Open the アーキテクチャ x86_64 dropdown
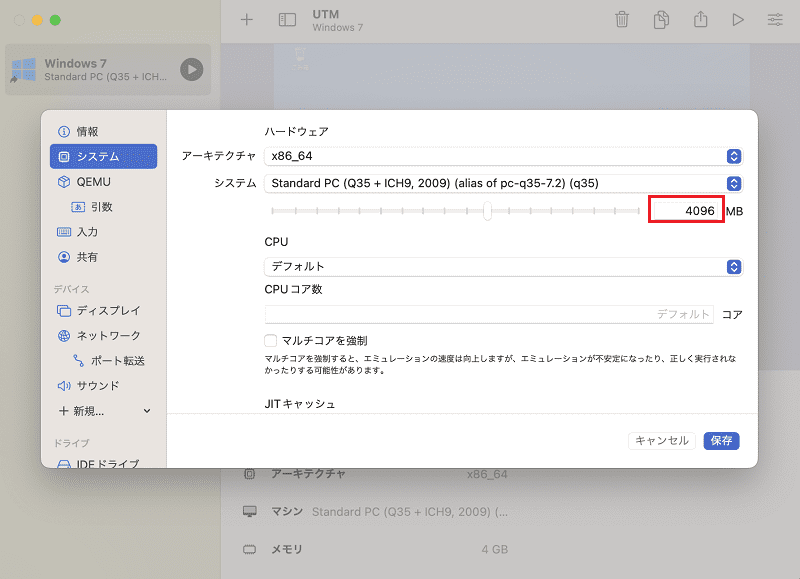The image size is (800, 579). tap(503, 156)
